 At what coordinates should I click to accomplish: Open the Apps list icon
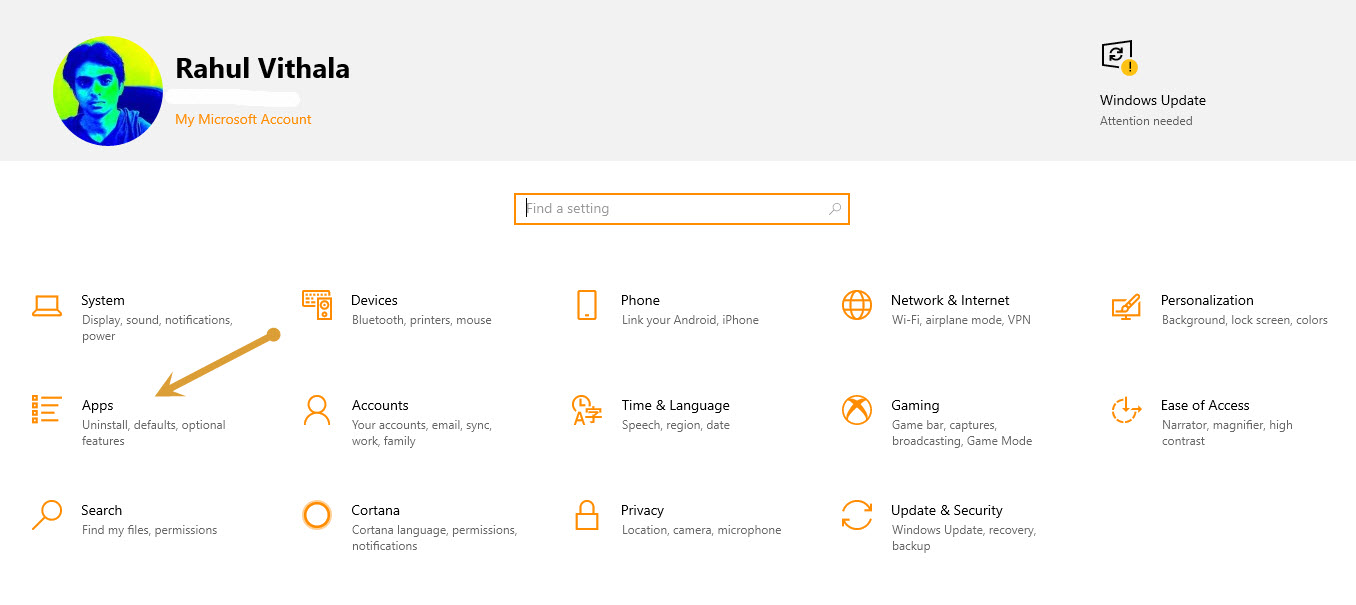47,409
